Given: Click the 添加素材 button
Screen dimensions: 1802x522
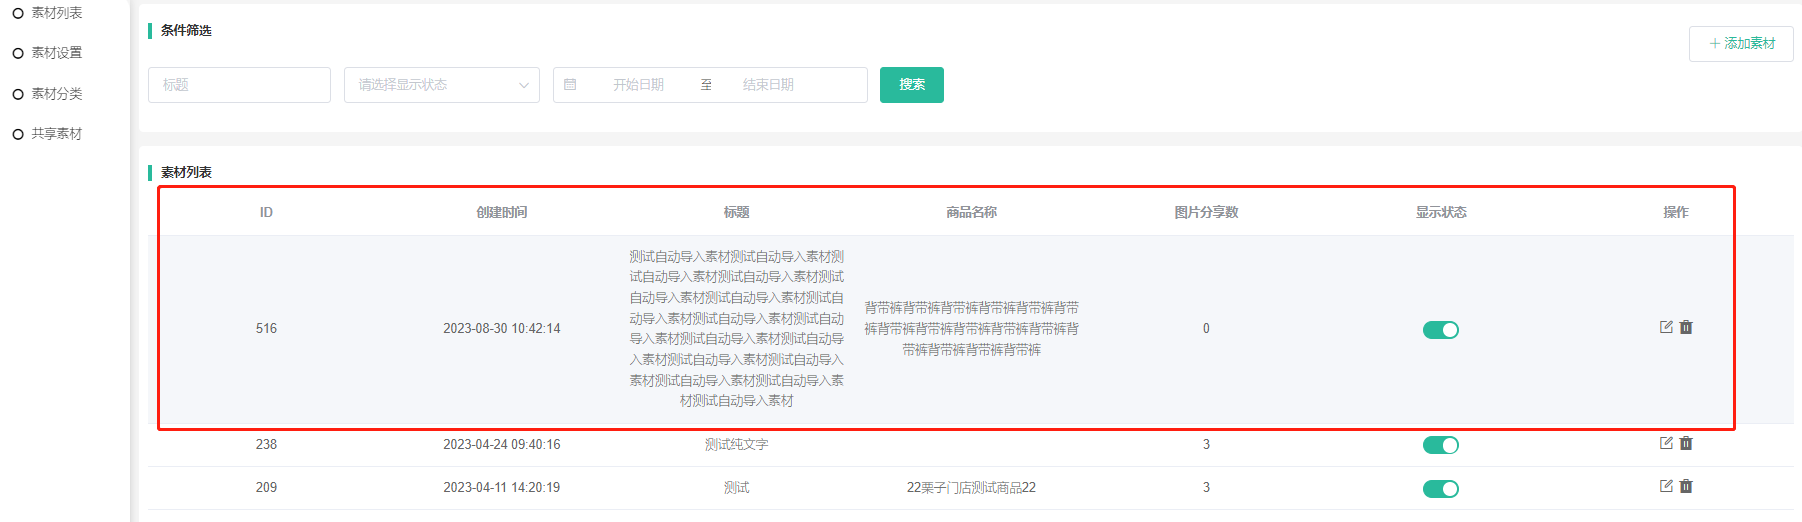Looking at the screenshot, I should (1741, 44).
